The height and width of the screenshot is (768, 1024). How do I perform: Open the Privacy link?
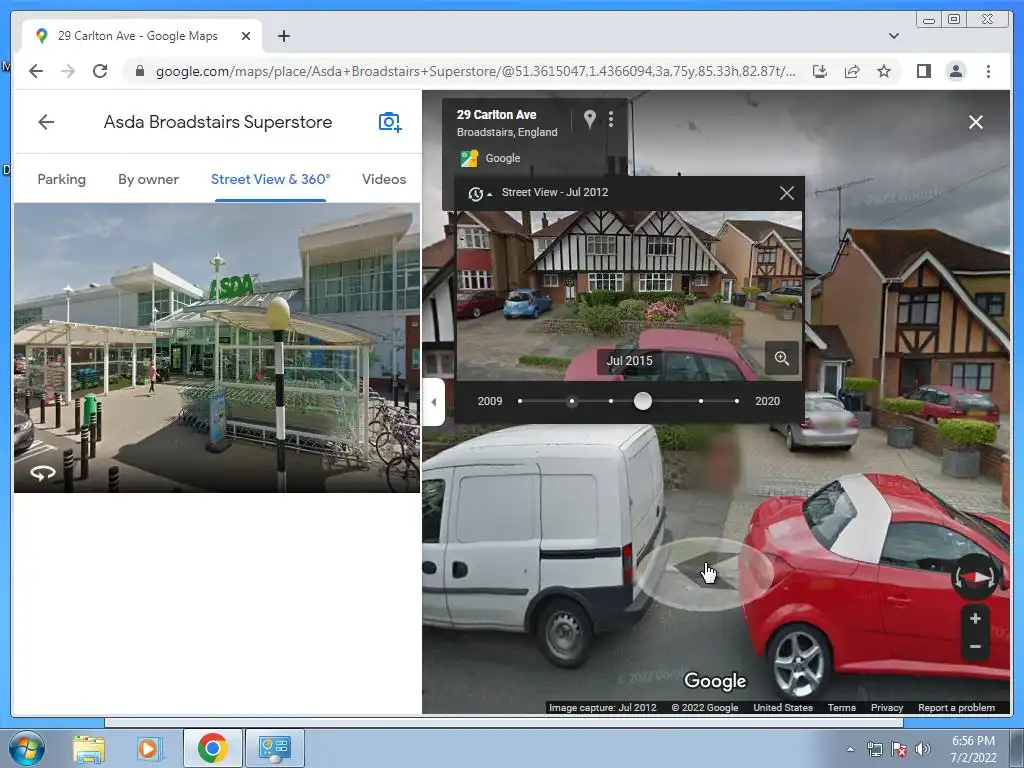coord(886,707)
